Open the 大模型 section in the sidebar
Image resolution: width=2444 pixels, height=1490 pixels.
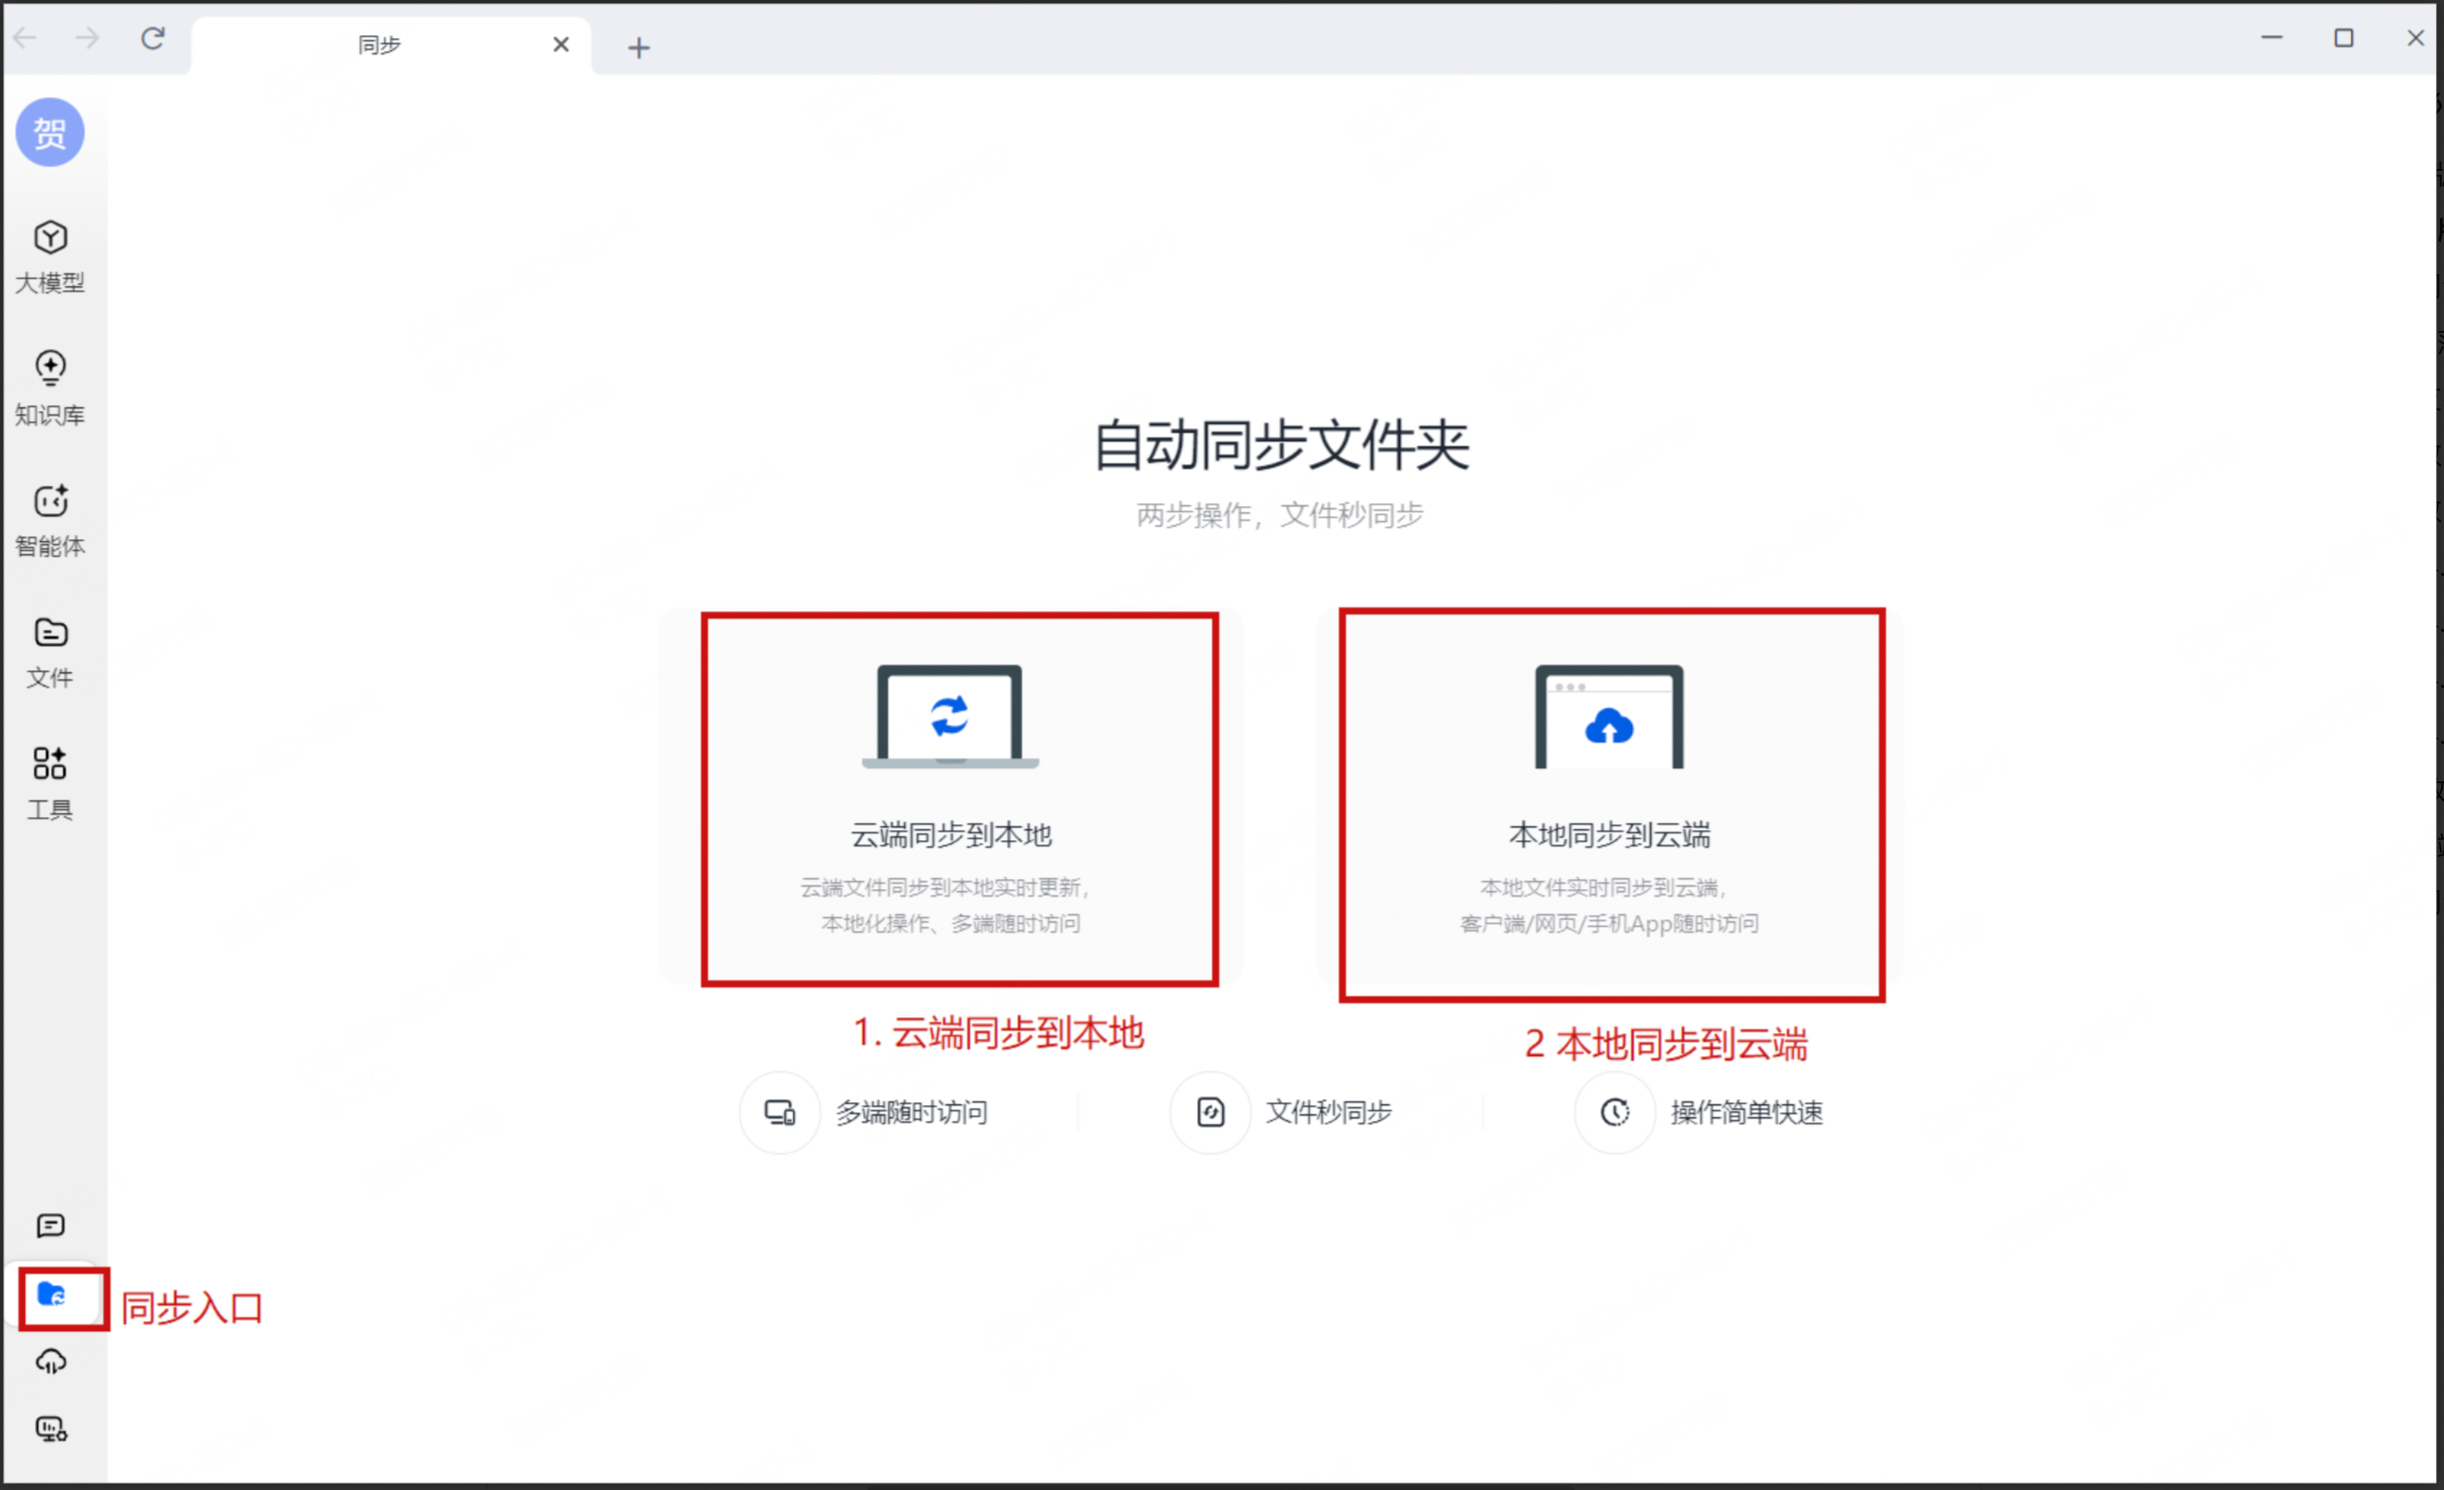(50, 253)
